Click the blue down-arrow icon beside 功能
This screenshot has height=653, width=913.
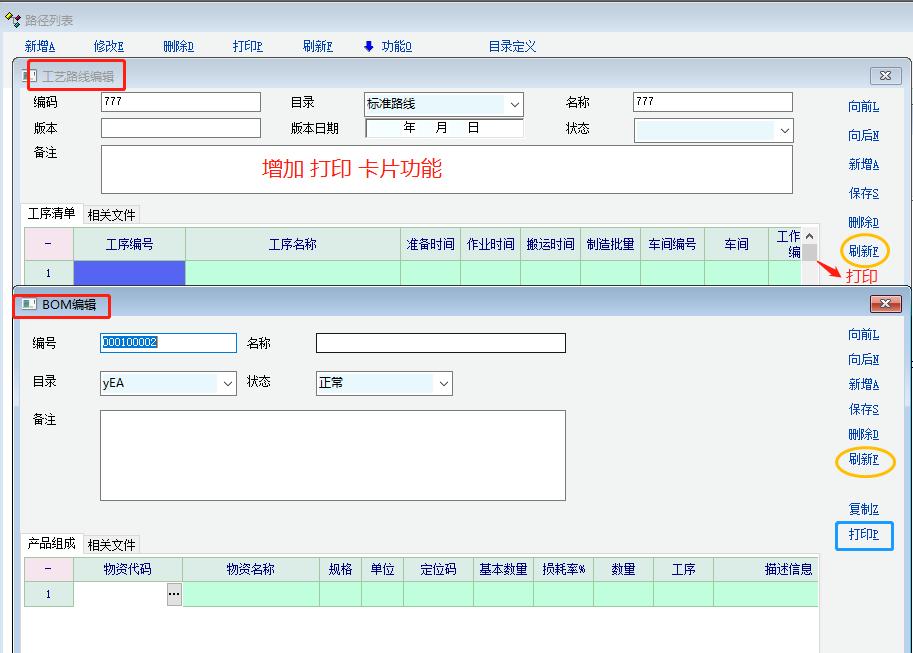pos(368,46)
